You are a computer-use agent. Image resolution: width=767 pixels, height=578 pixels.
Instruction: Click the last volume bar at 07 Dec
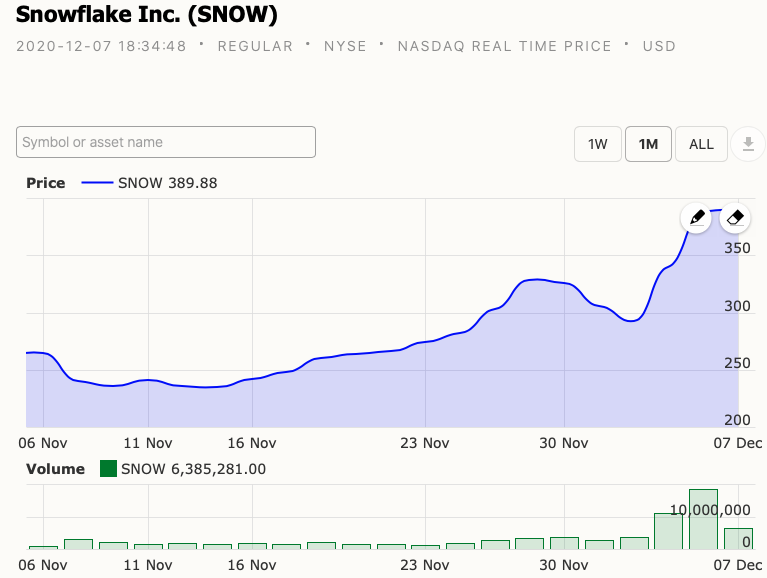coord(738,538)
